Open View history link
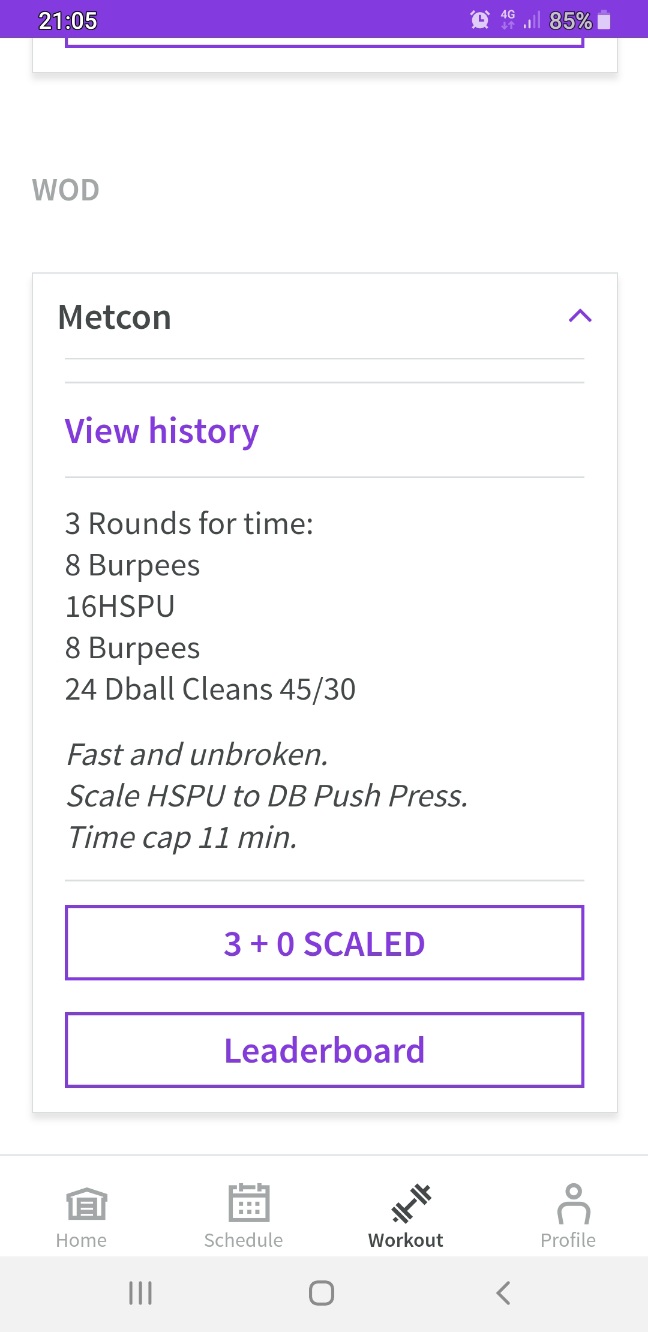This screenshot has height=1332, width=648. pos(162,431)
